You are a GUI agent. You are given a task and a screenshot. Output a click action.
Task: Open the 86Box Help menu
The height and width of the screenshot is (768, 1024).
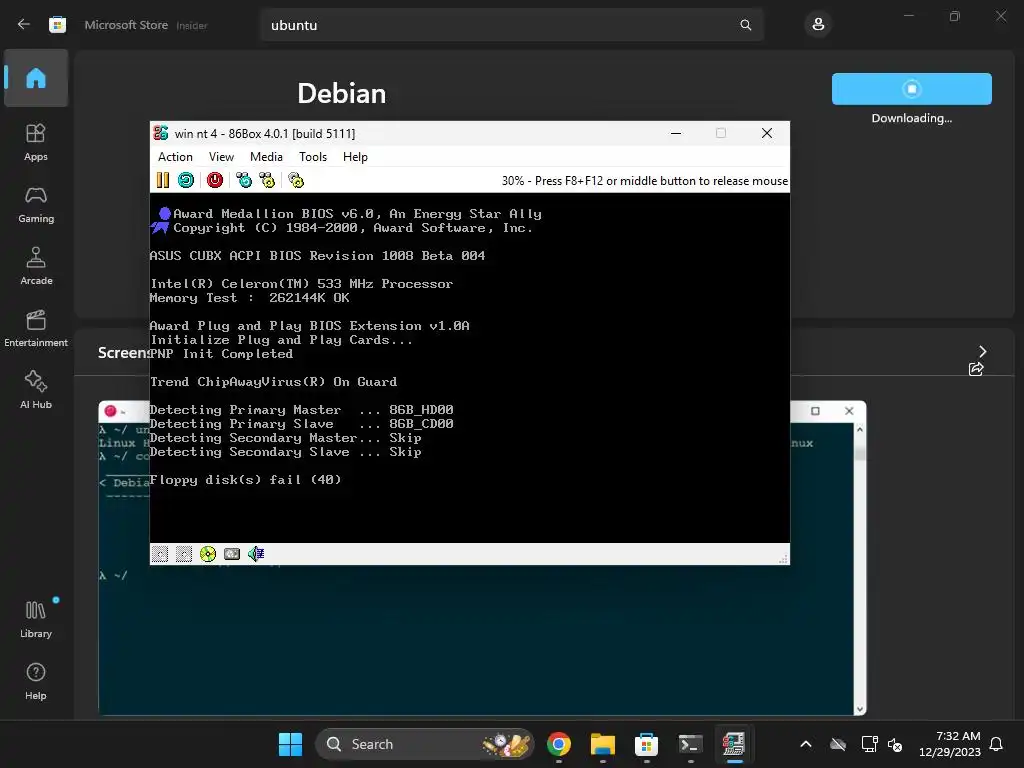(x=355, y=157)
